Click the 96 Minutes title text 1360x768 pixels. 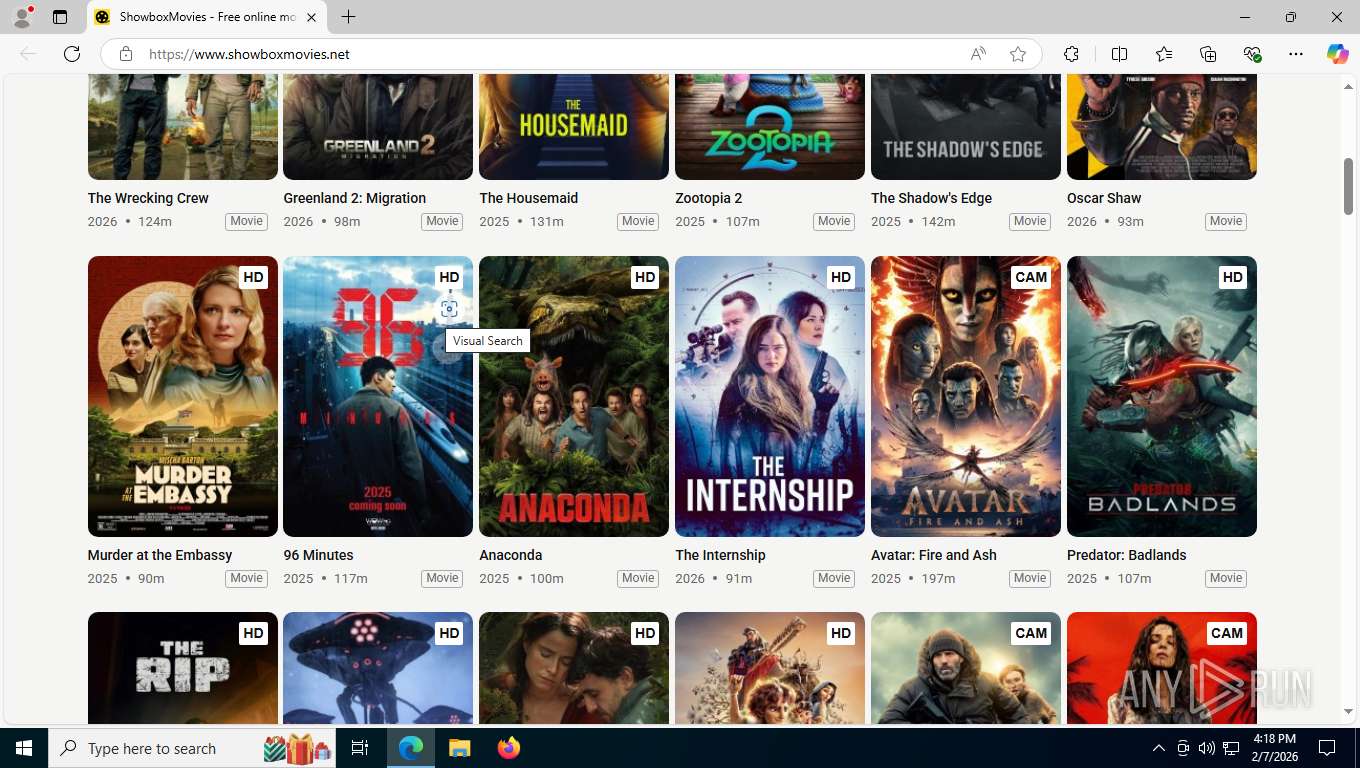[318, 555]
